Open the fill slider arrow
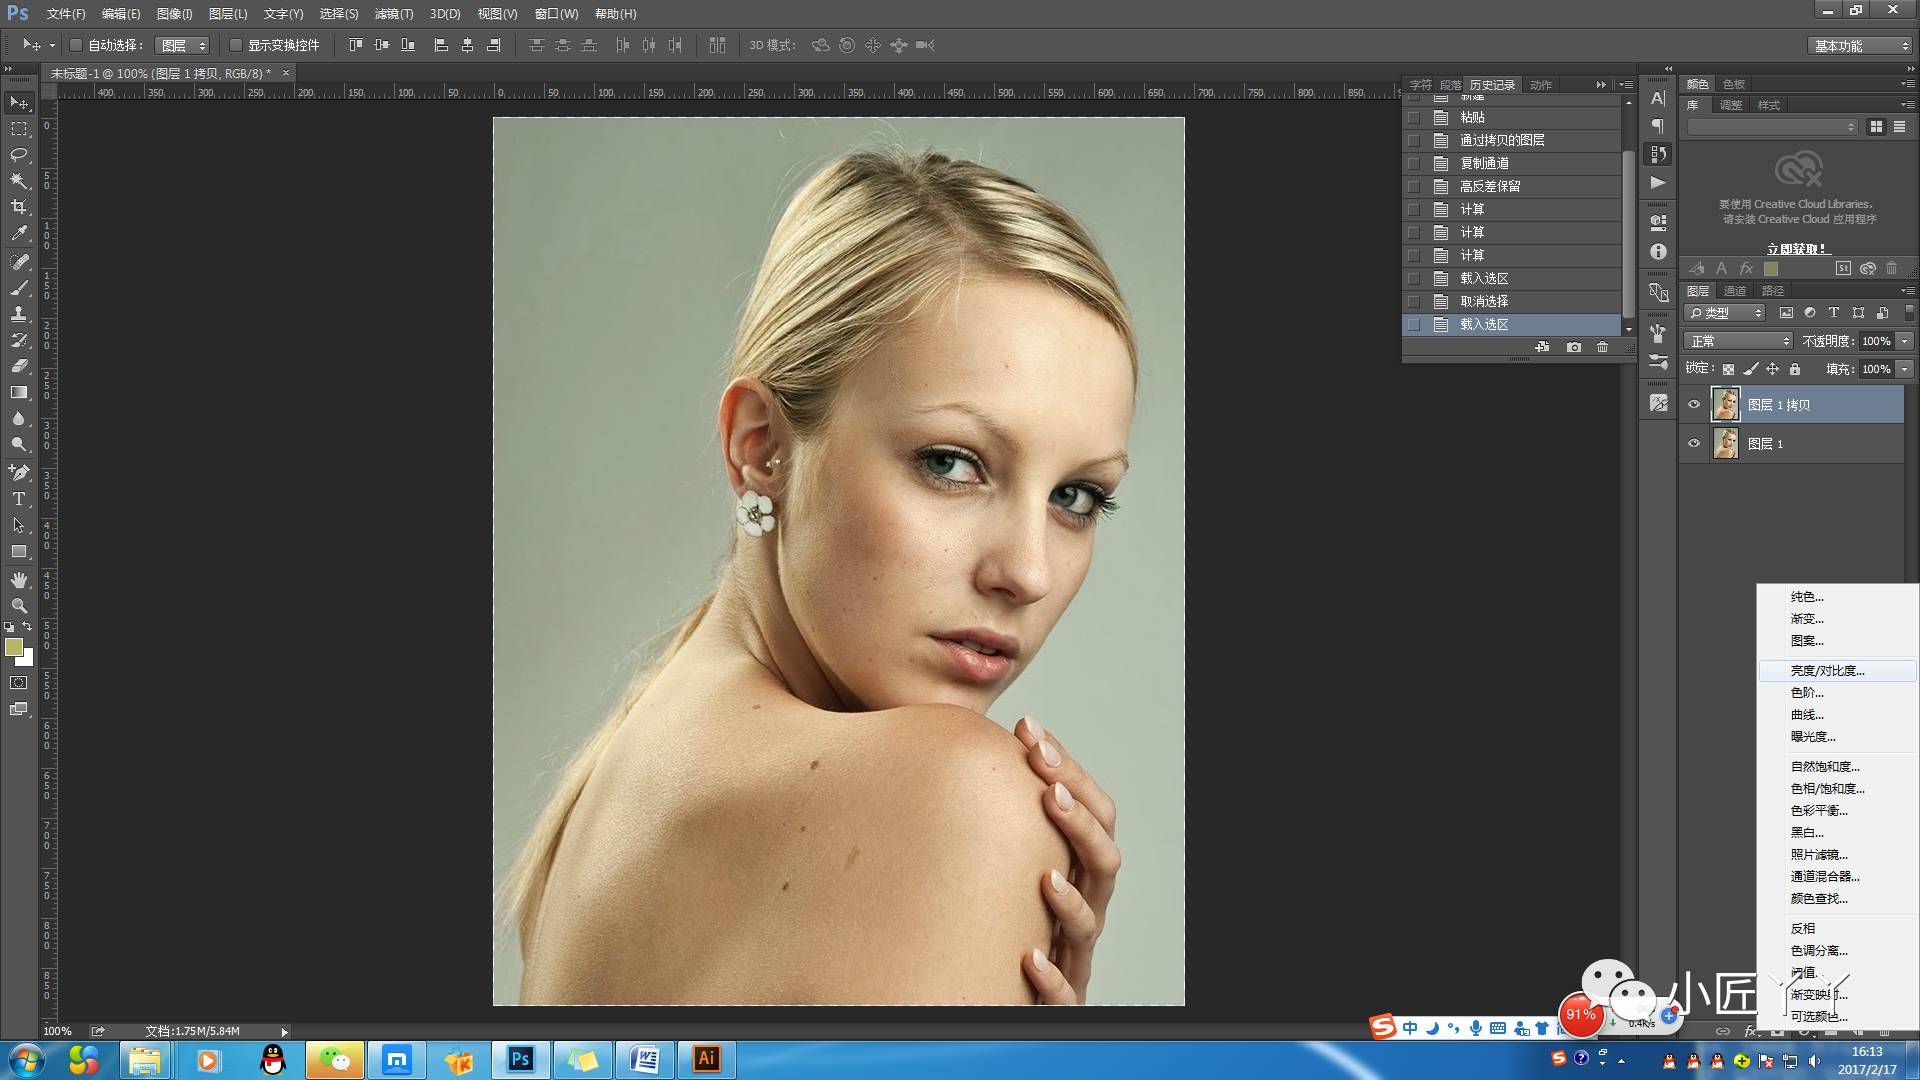Screen dimensions: 1920x1080 click(1905, 369)
